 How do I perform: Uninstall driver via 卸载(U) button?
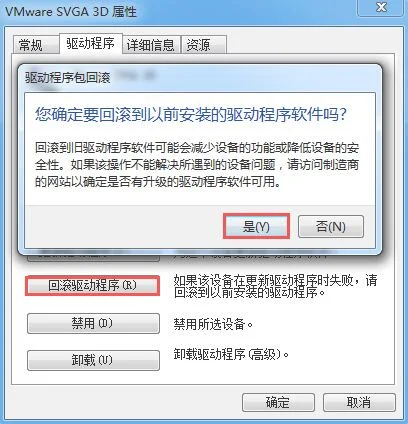[93, 360]
